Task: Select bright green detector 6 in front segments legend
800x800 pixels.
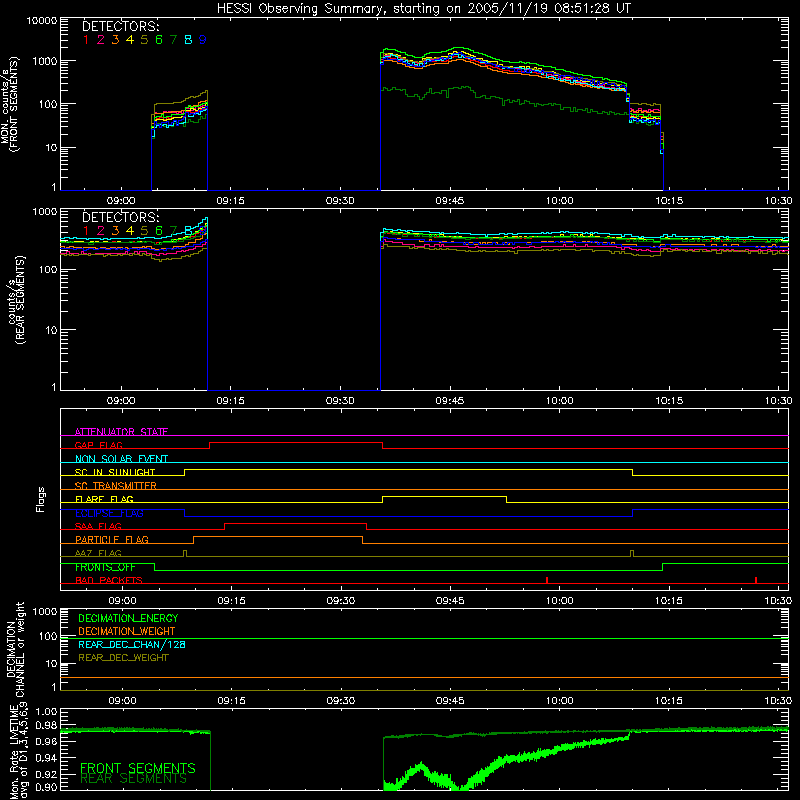Action: pyautogui.click(x=159, y=40)
